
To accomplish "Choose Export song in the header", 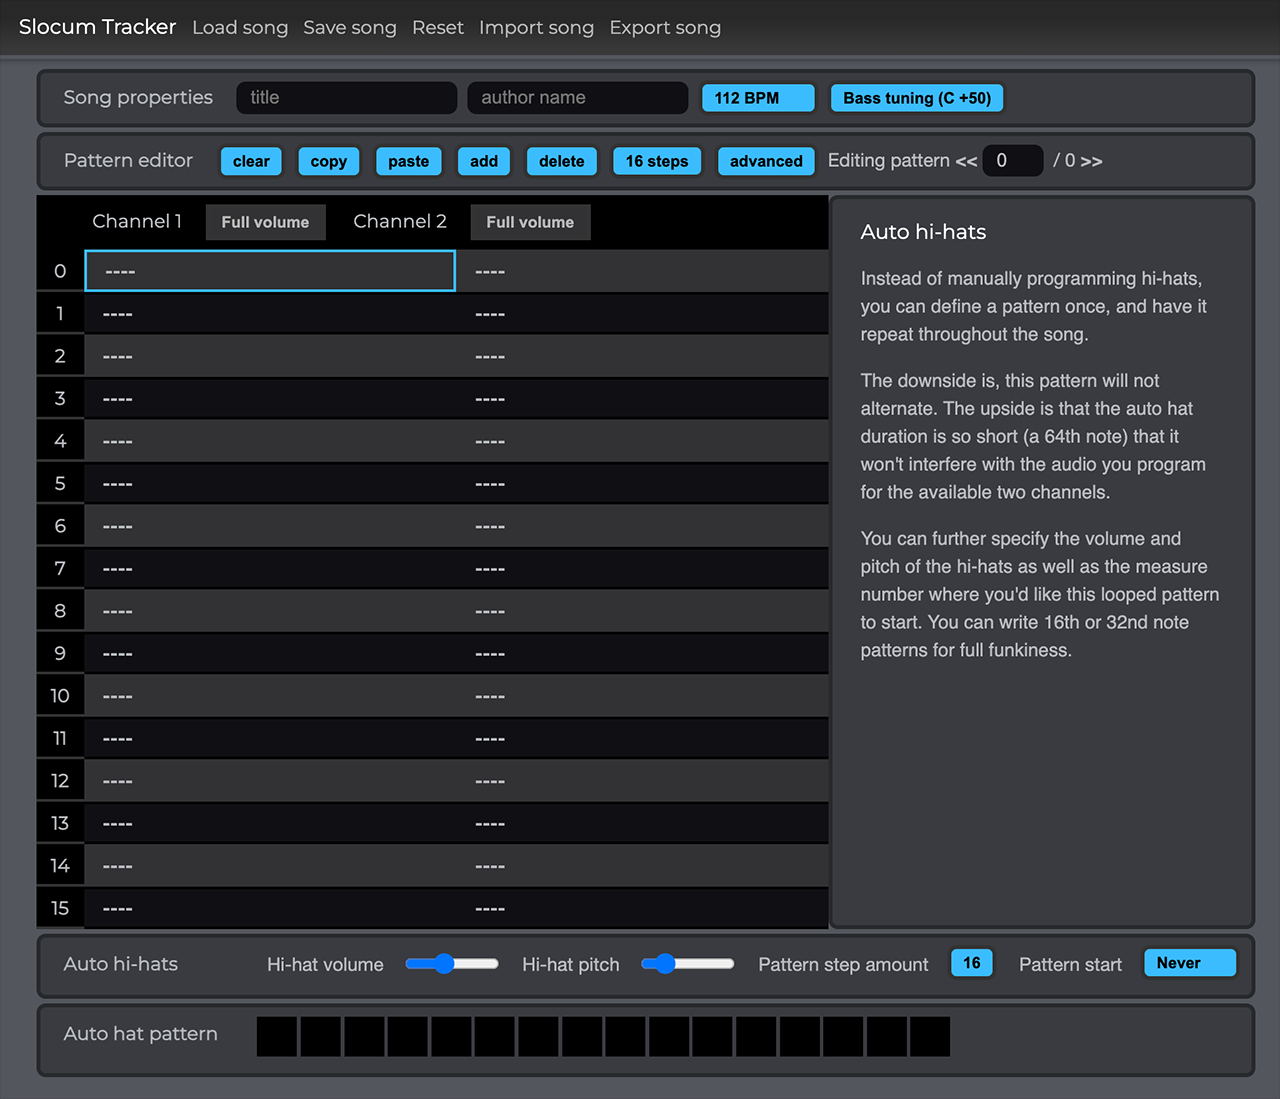I will click(665, 28).
